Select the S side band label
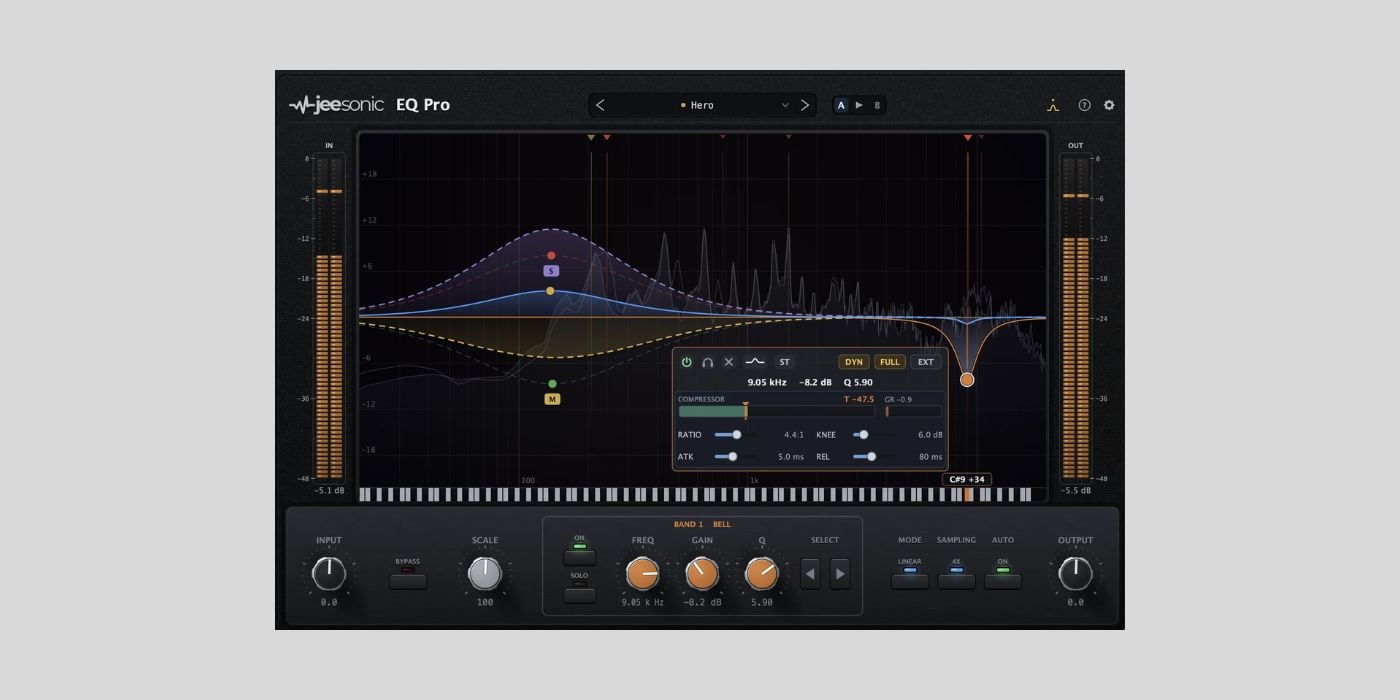The height and width of the screenshot is (700, 1400). tap(551, 271)
